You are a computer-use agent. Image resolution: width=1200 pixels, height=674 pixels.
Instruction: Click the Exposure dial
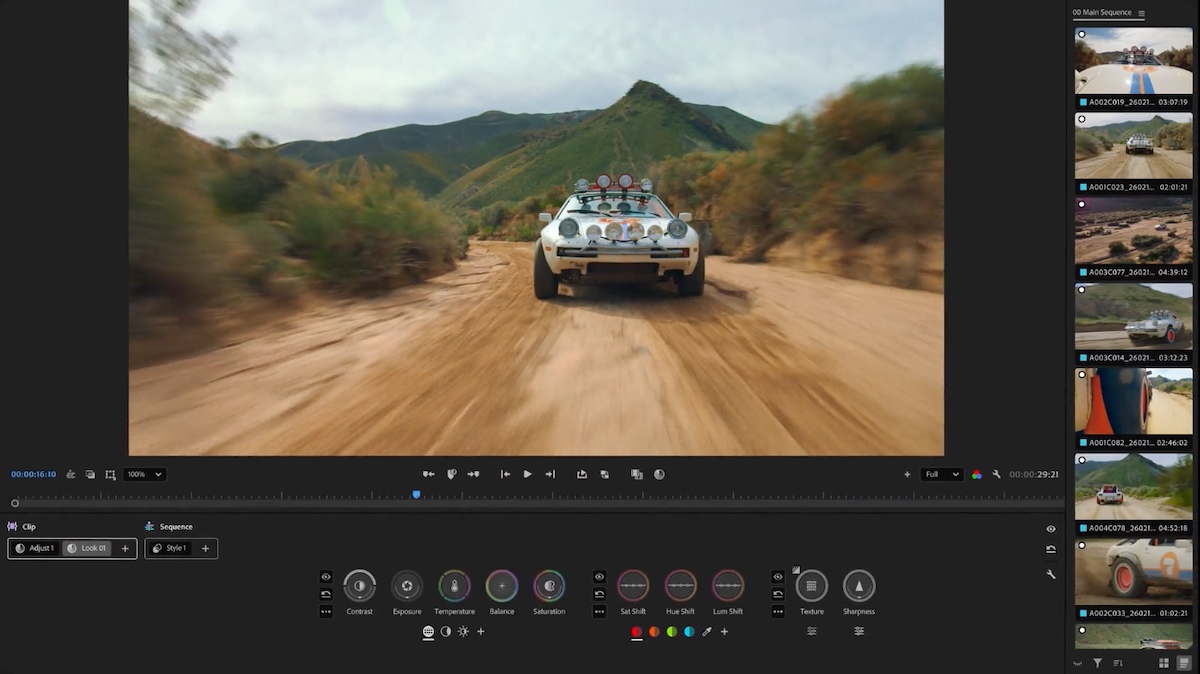point(407,586)
